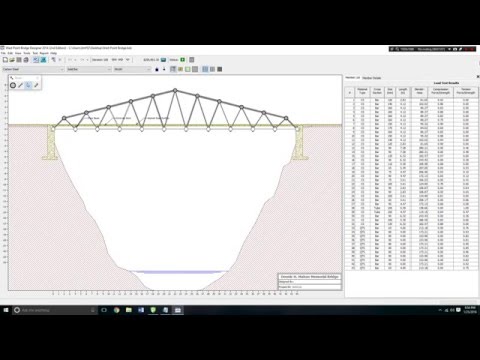Open File Explorer from the taskbar

pos(129,310)
